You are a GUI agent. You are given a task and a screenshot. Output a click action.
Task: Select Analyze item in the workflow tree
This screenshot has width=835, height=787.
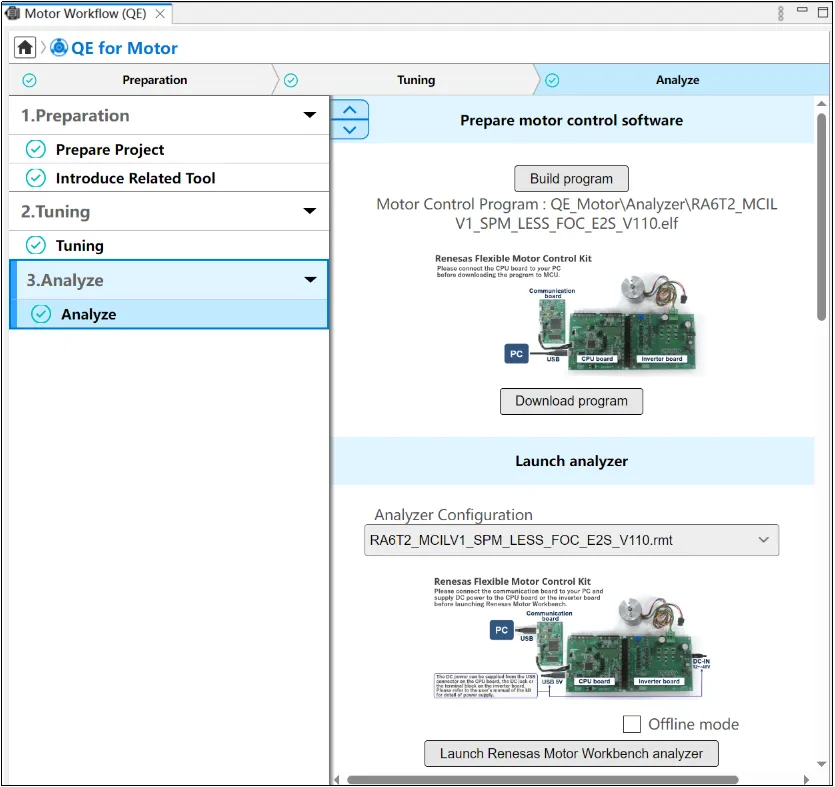coord(88,314)
